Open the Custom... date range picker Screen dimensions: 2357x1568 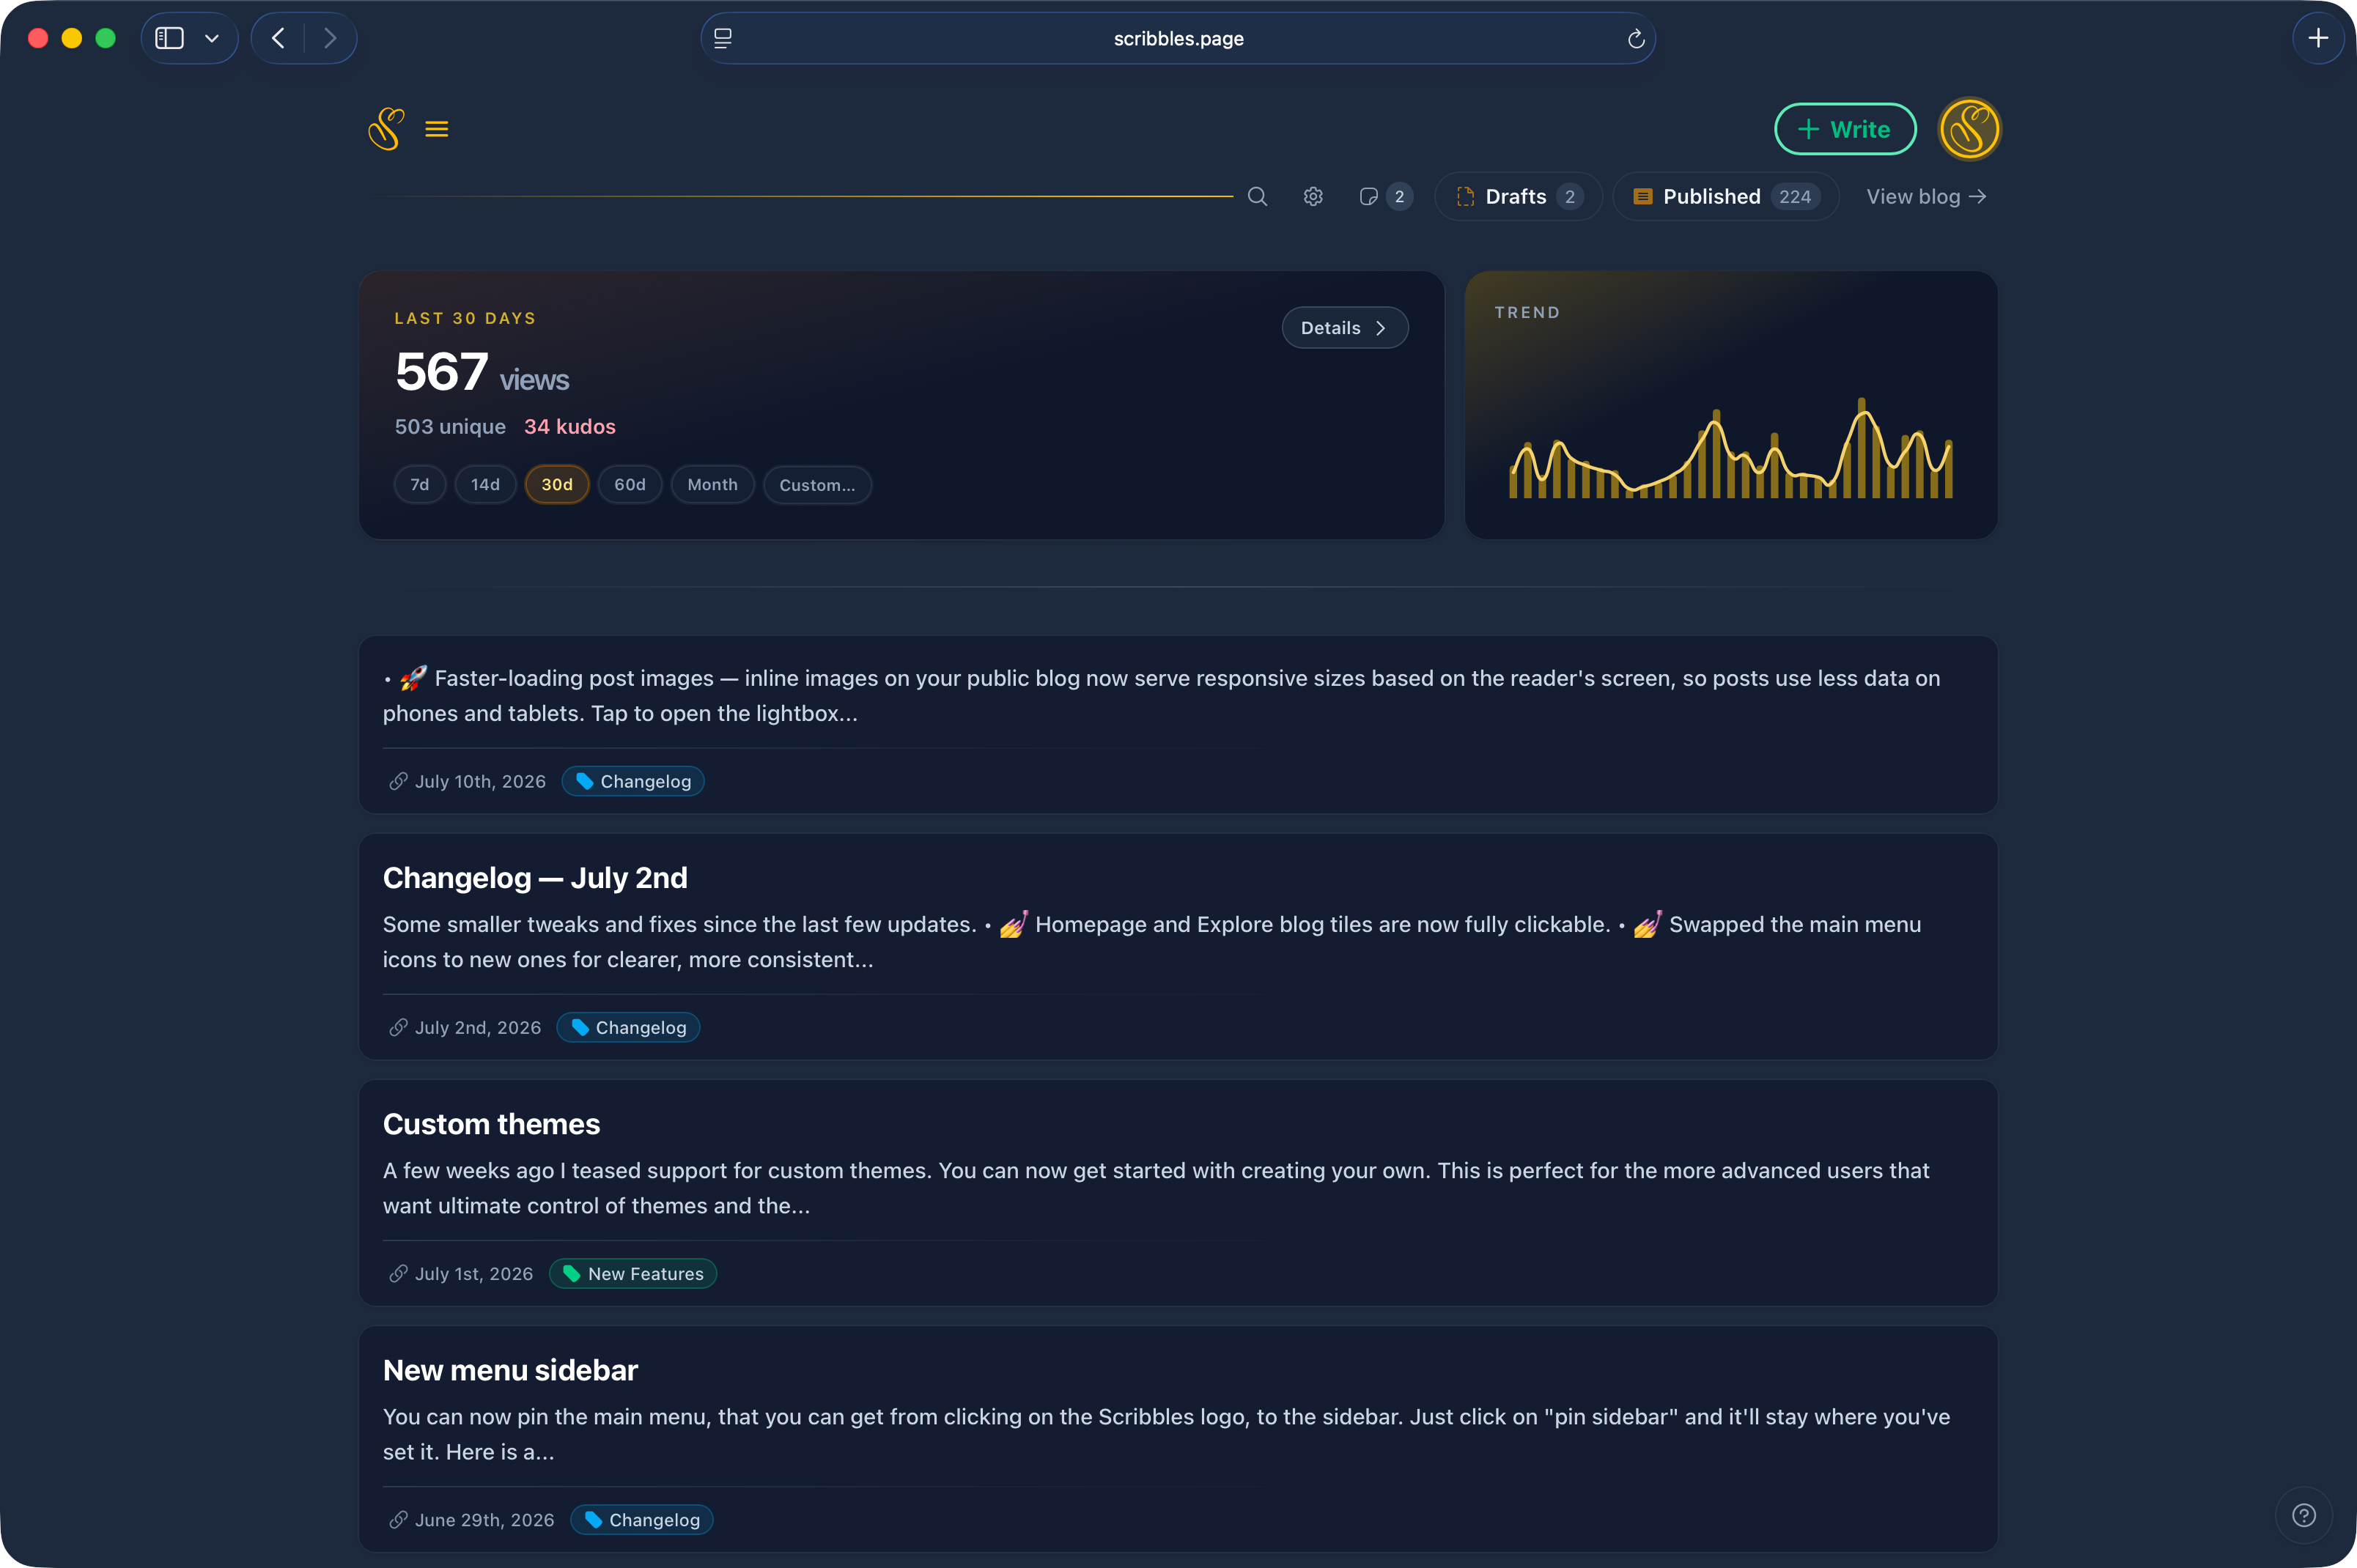(817, 485)
